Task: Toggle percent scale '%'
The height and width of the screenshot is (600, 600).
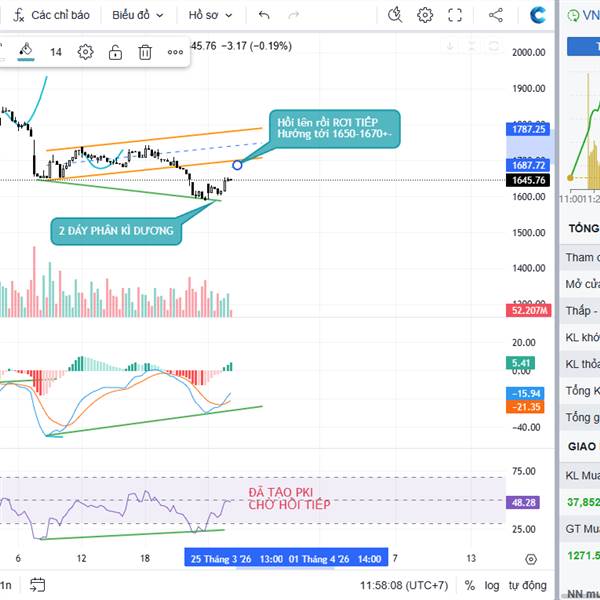Action: pos(470,585)
